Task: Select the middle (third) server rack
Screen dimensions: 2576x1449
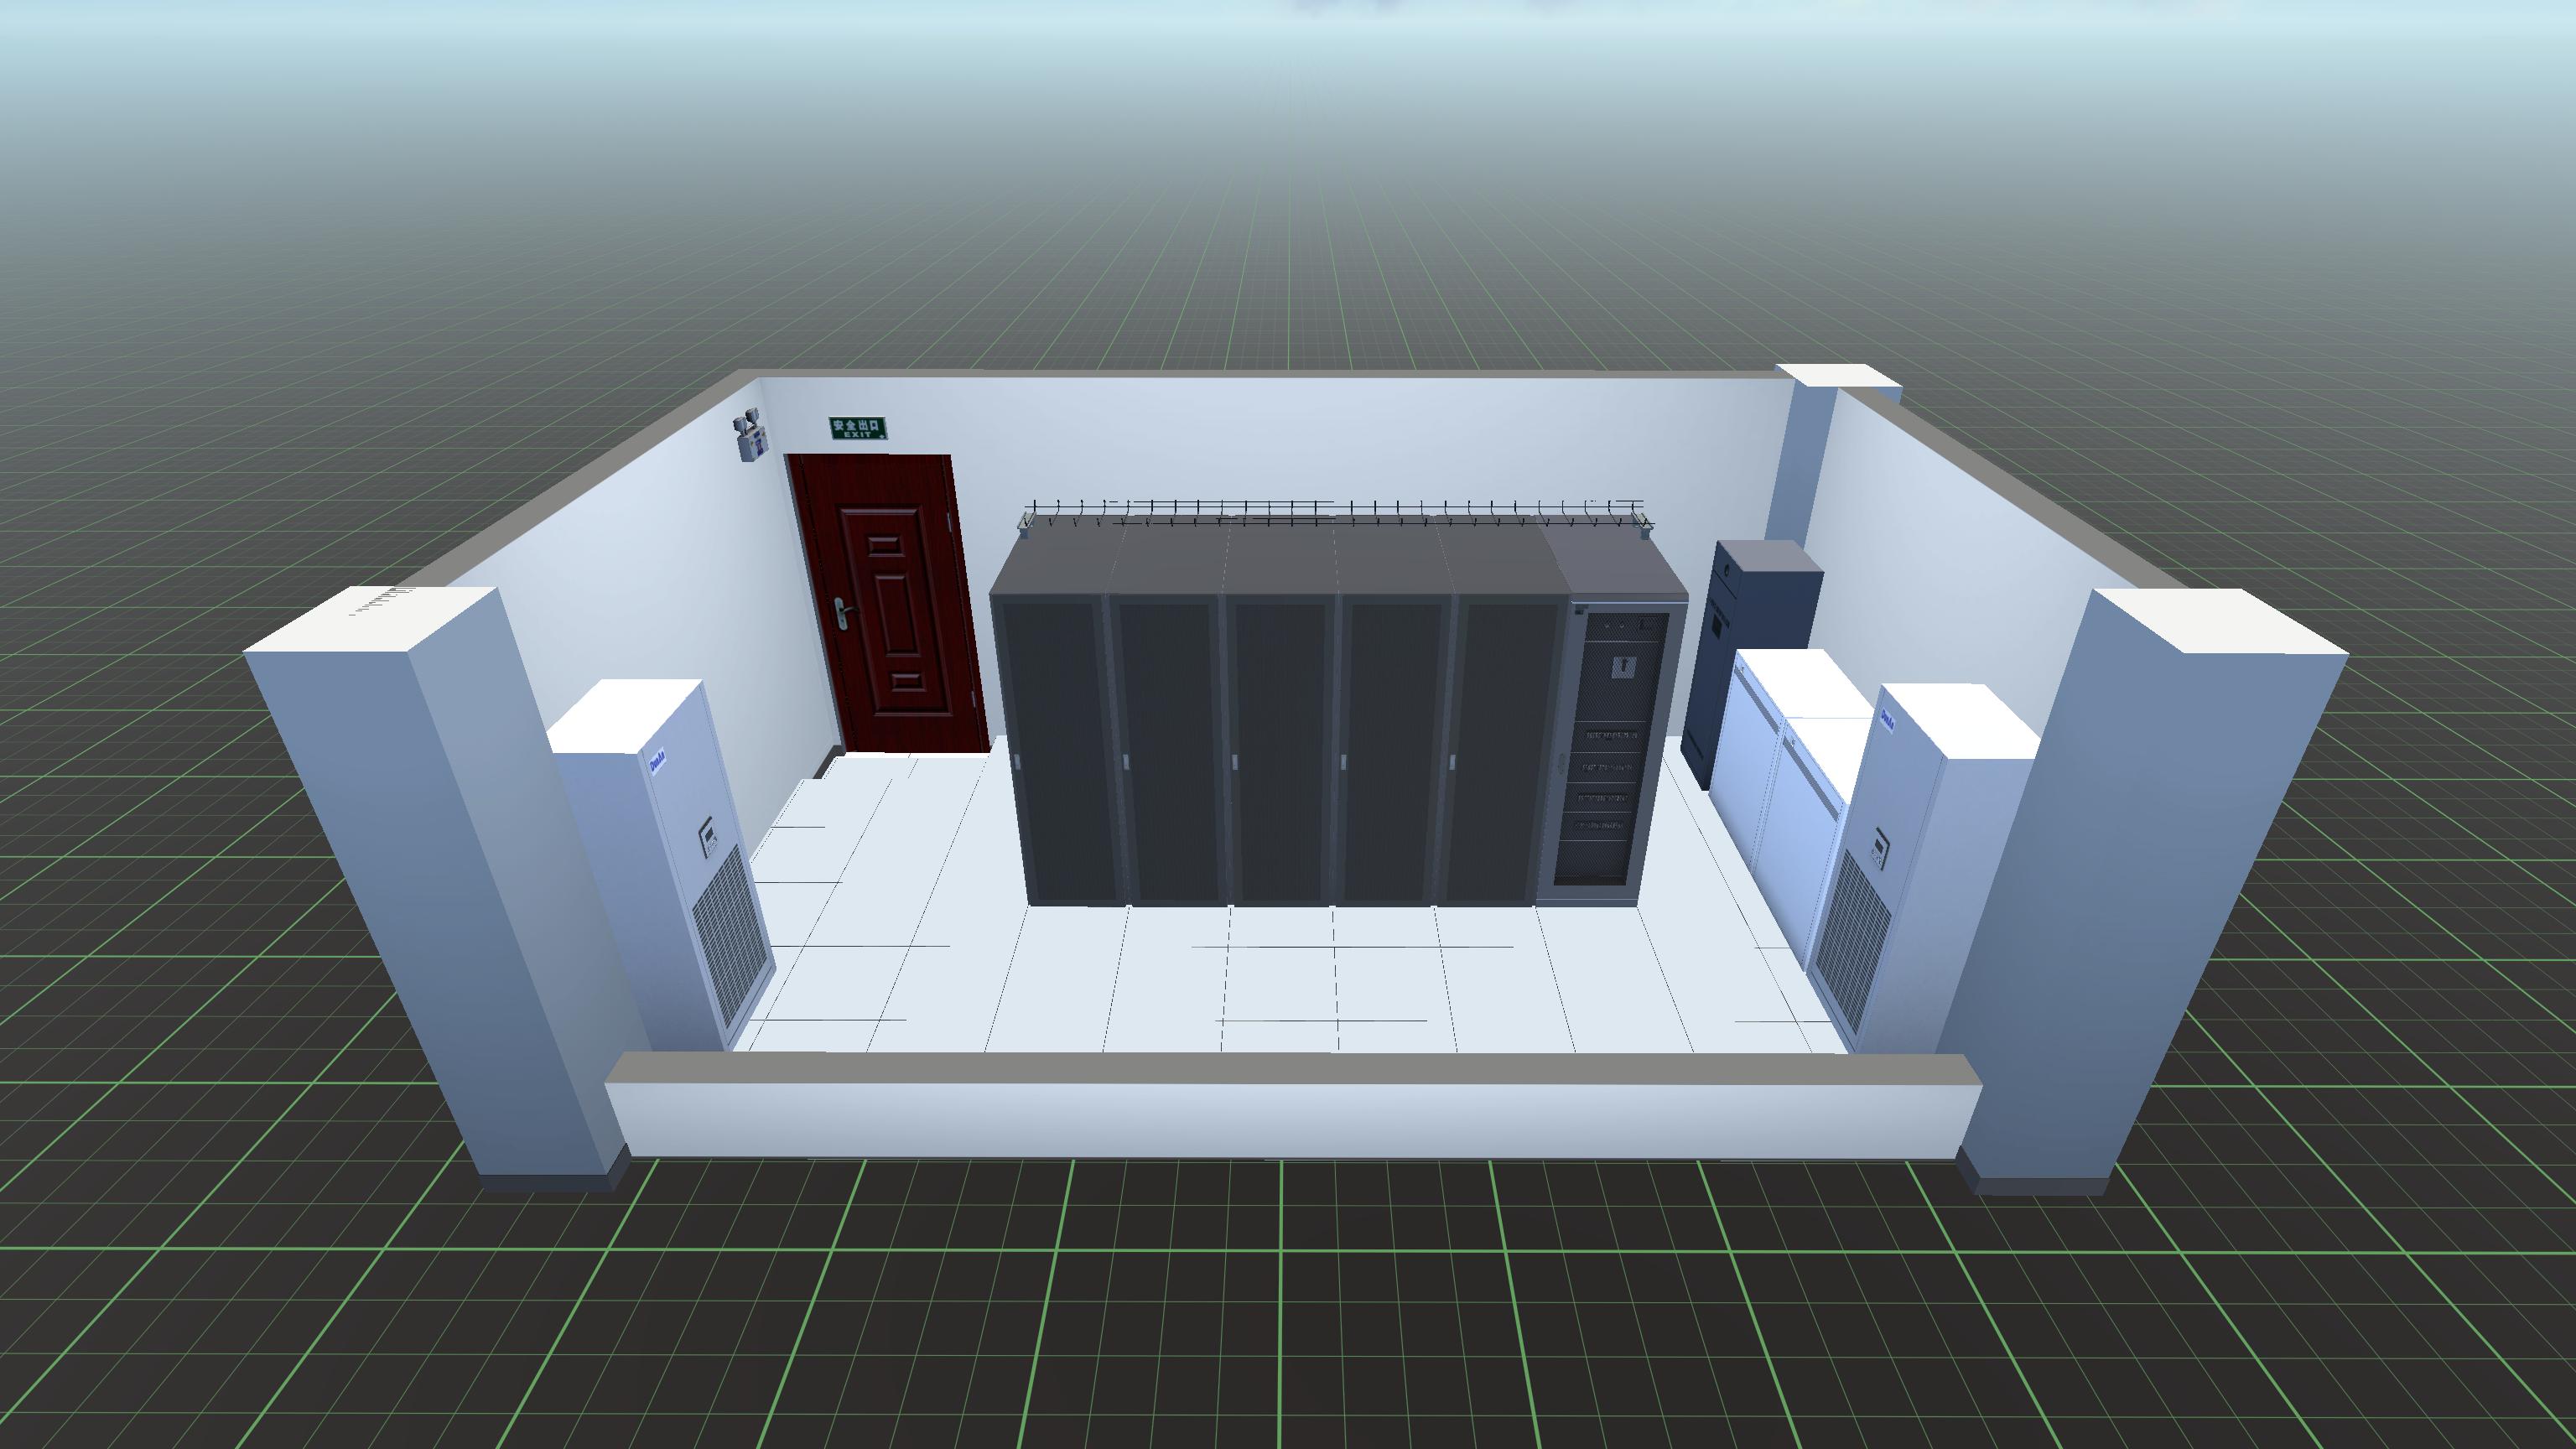Action: pos(1283,750)
